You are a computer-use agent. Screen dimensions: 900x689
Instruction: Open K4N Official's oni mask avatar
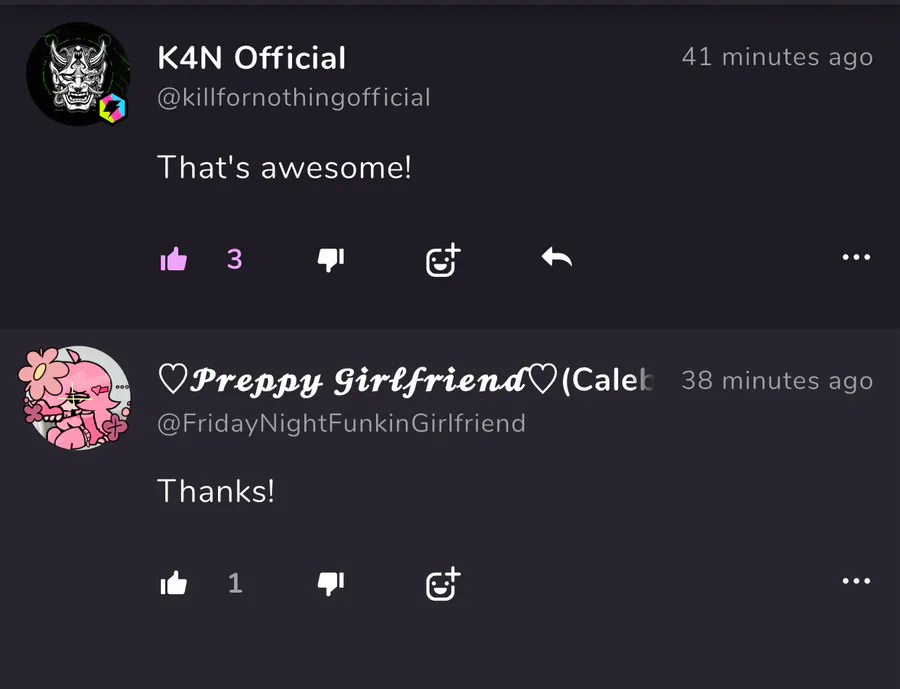click(78, 74)
